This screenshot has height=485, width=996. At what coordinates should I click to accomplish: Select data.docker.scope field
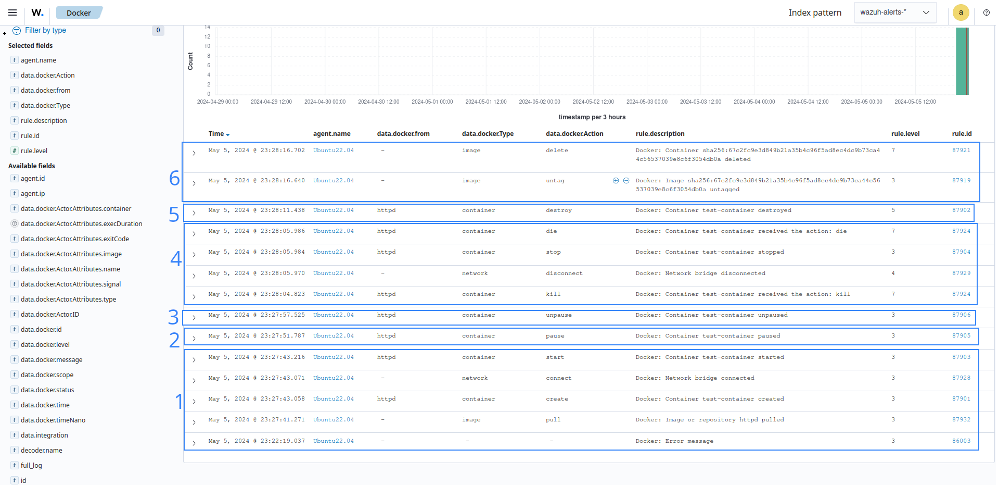[46, 375]
